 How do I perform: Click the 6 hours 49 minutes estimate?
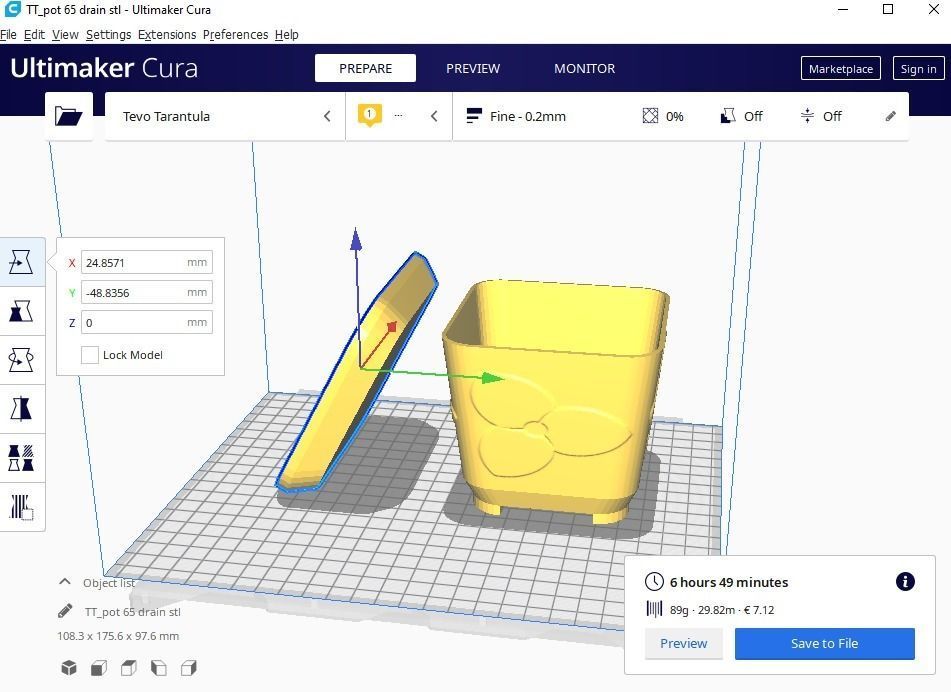[x=728, y=582]
